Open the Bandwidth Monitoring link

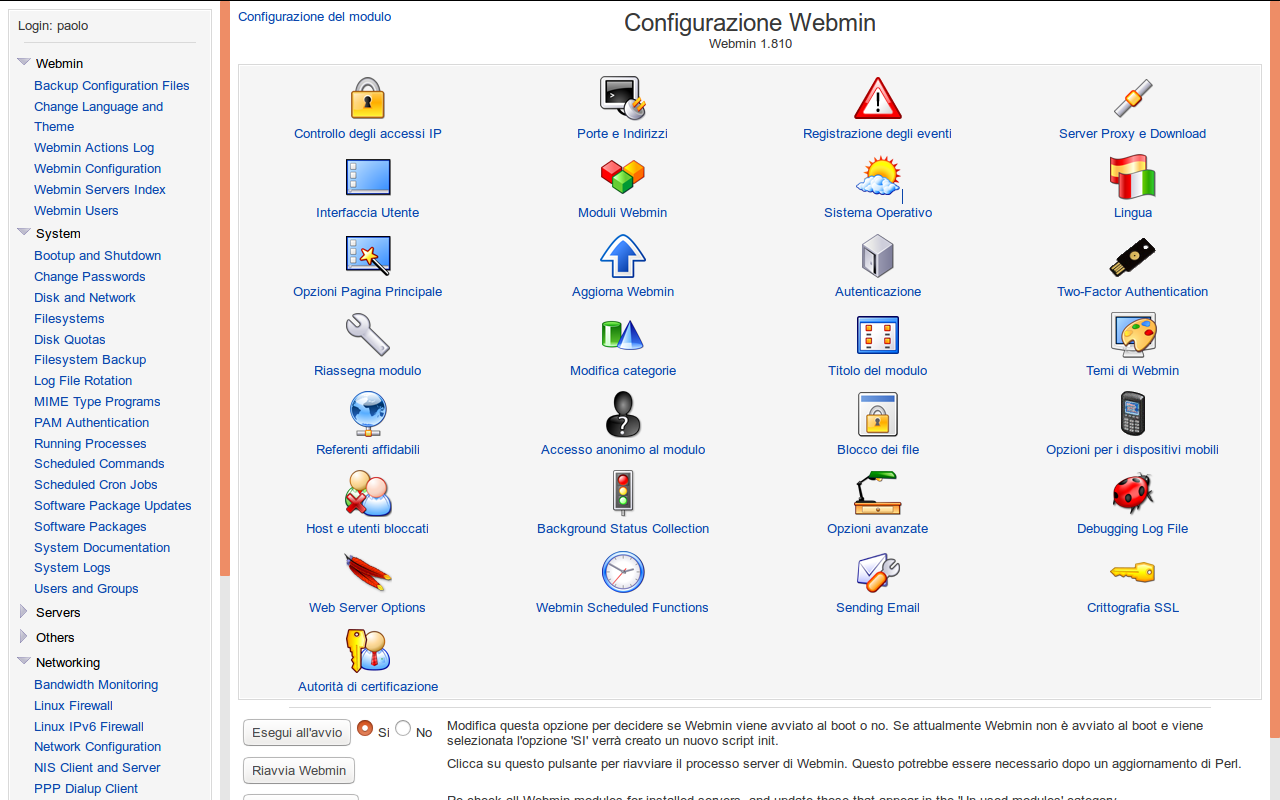coord(96,685)
